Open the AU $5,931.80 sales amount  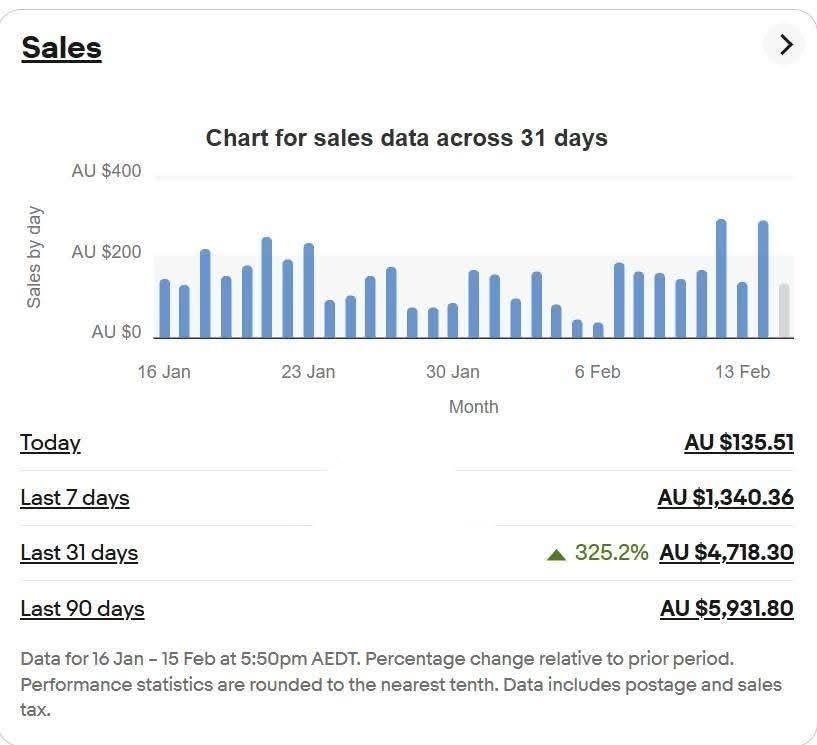[x=727, y=608]
